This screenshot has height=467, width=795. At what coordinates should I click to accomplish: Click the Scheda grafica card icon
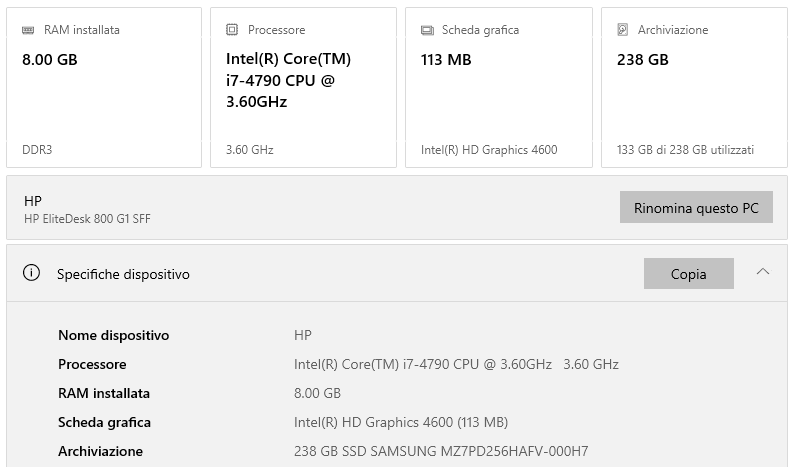click(x=427, y=30)
